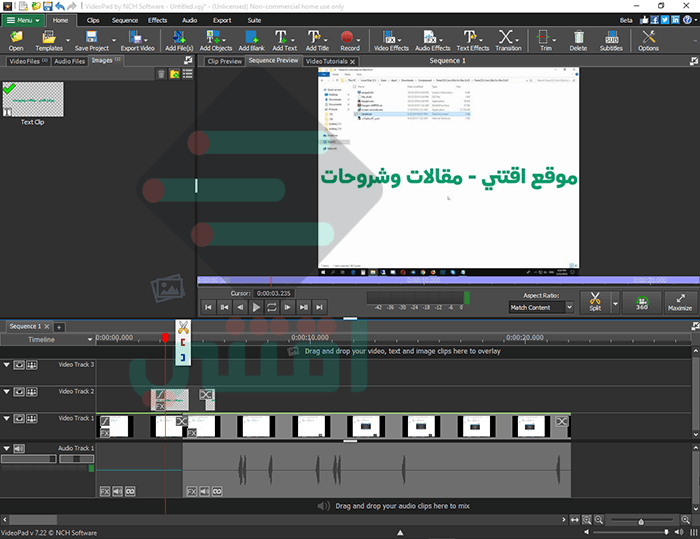
Task: Add a new sequence tab with plus
Action: point(59,327)
